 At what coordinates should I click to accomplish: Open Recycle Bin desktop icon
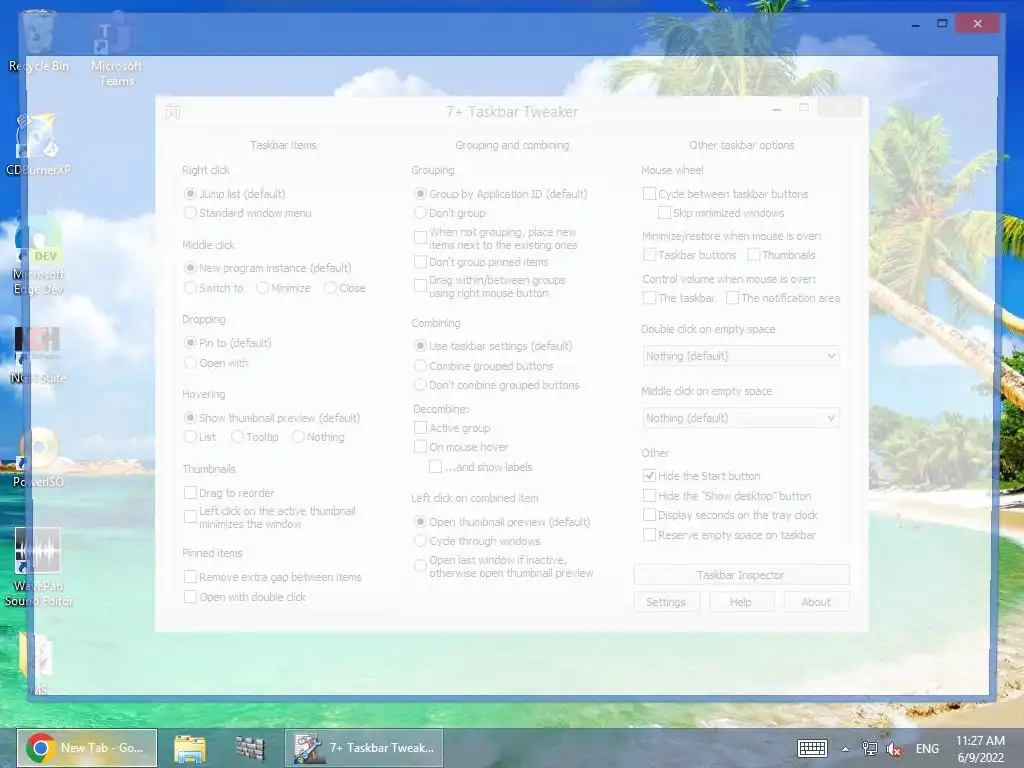(38, 40)
